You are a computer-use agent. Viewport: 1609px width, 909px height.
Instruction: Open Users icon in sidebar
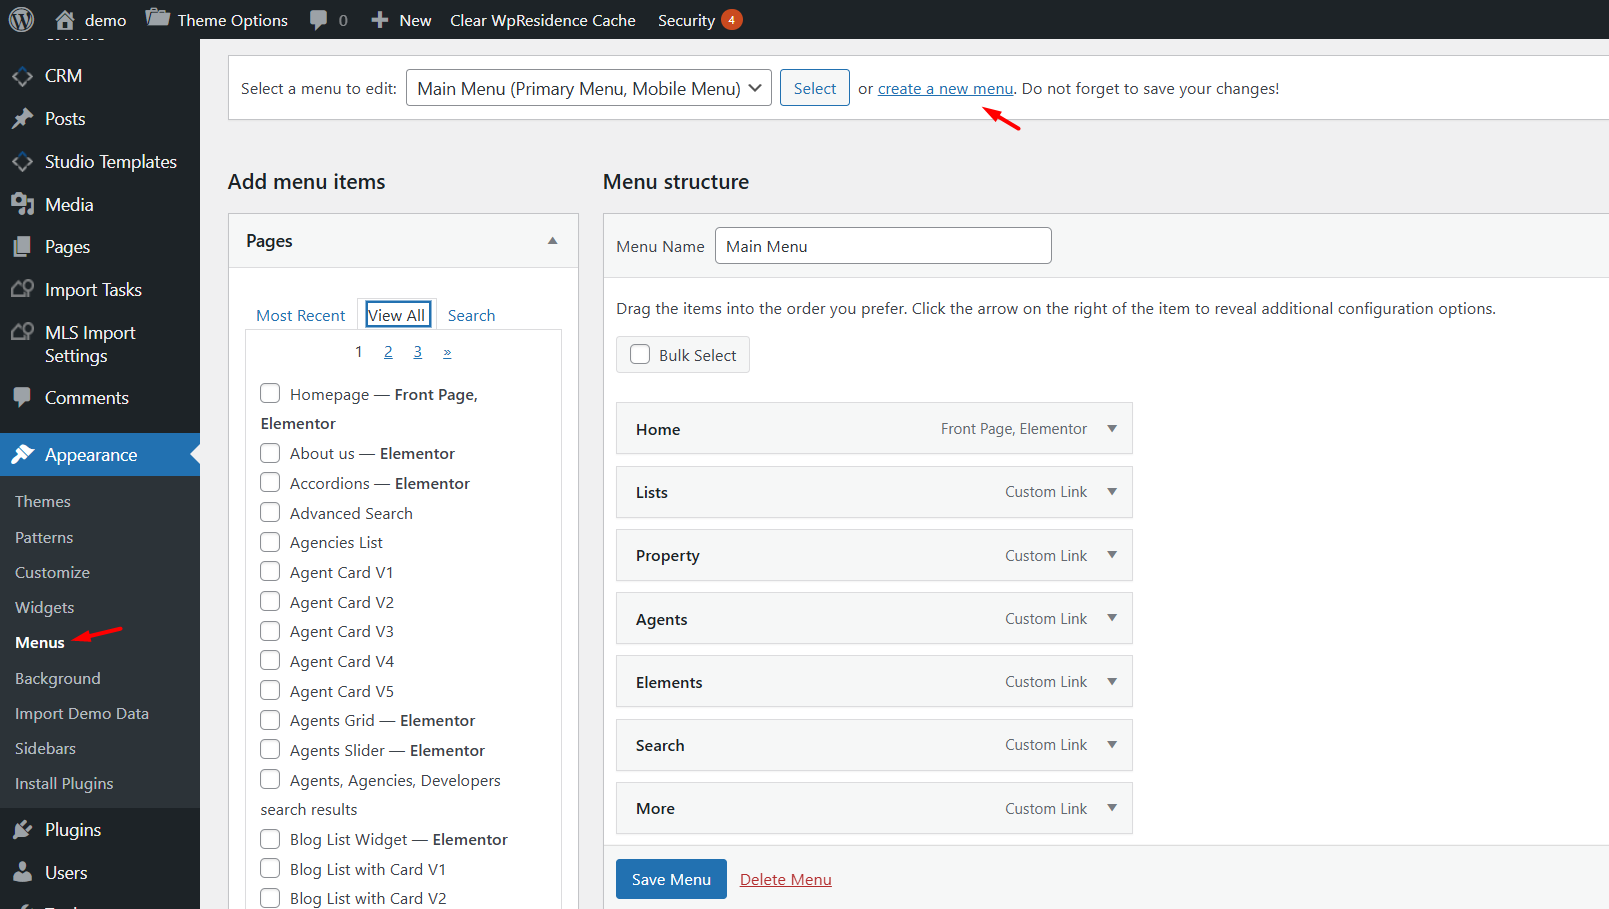(22, 873)
